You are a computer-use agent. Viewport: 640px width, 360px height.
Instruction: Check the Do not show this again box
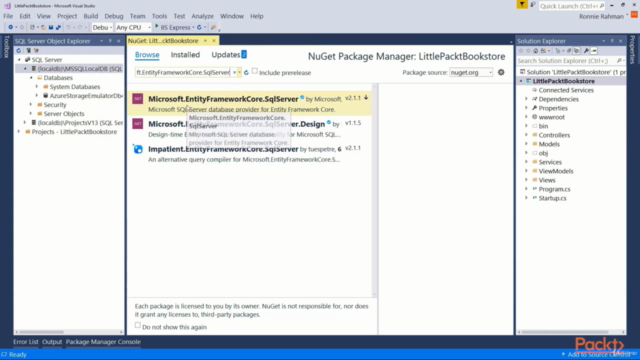(138, 325)
